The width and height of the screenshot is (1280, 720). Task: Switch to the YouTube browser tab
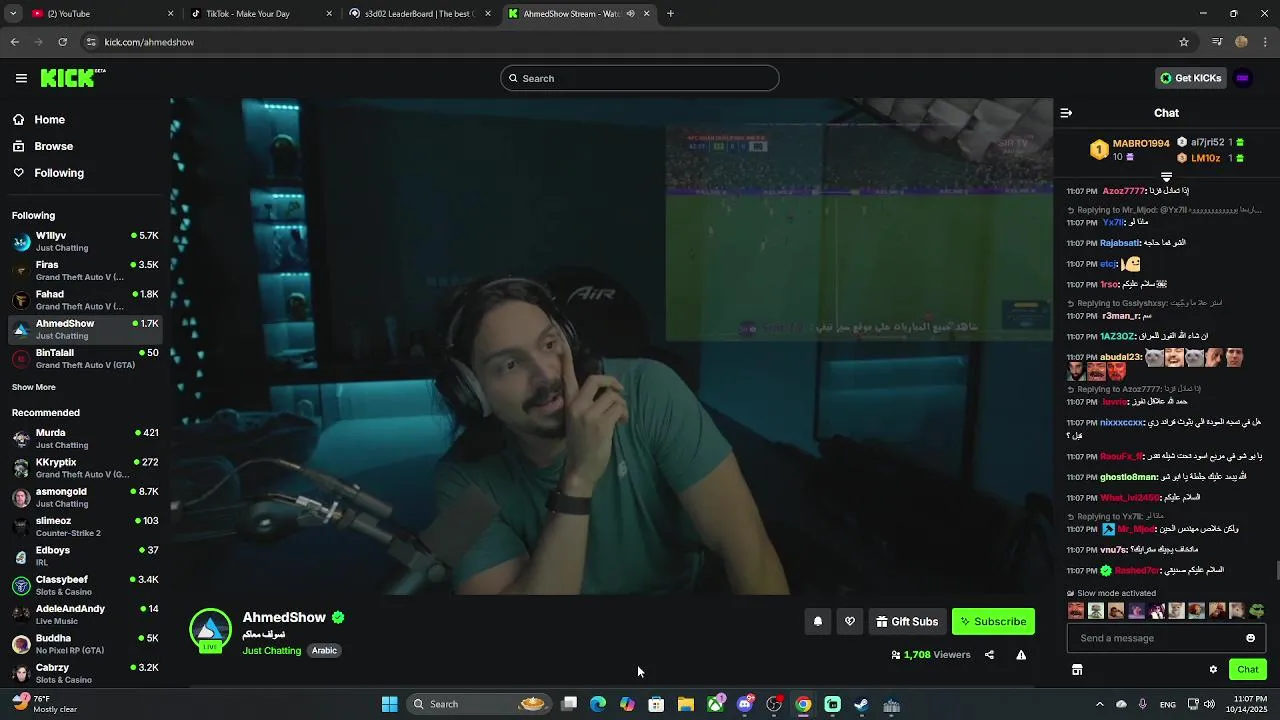[100, 14]
